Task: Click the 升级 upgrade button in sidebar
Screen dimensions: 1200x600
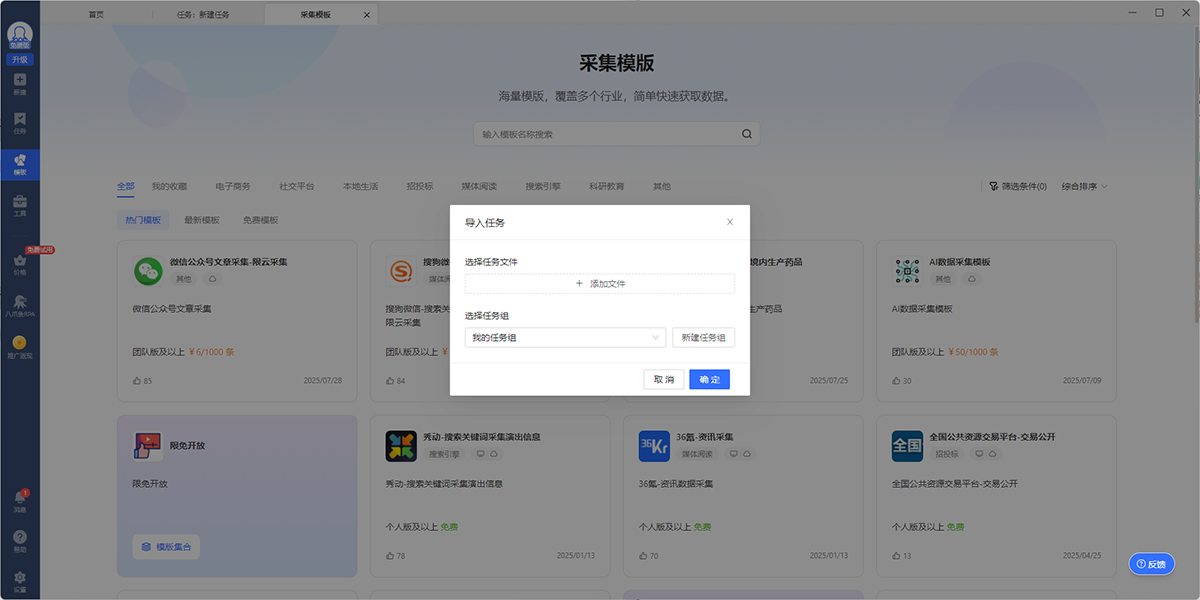Action: click(x=20, y=60)
